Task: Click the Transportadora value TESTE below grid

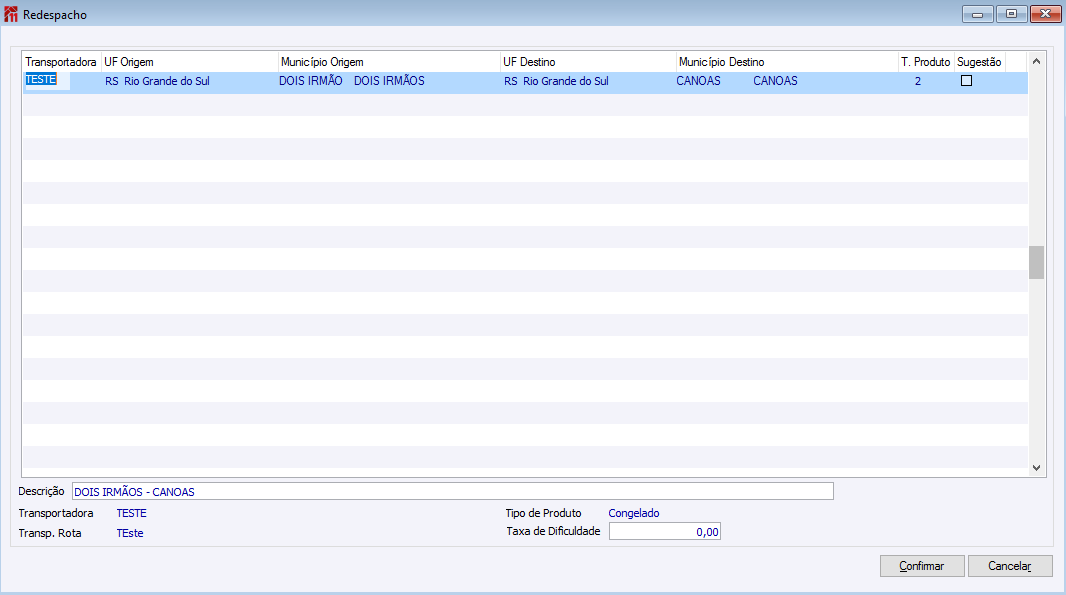Action: pos(131,513)
